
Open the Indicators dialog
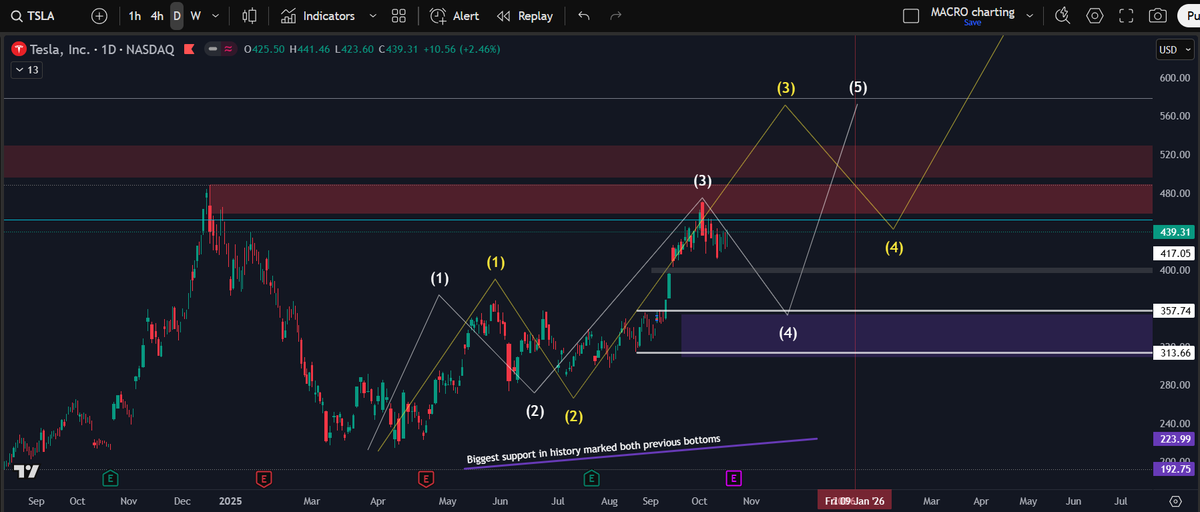(317, 16)
